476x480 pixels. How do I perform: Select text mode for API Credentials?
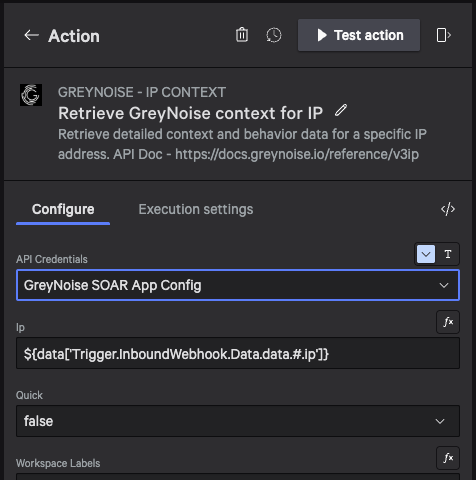tap(448, 254)
